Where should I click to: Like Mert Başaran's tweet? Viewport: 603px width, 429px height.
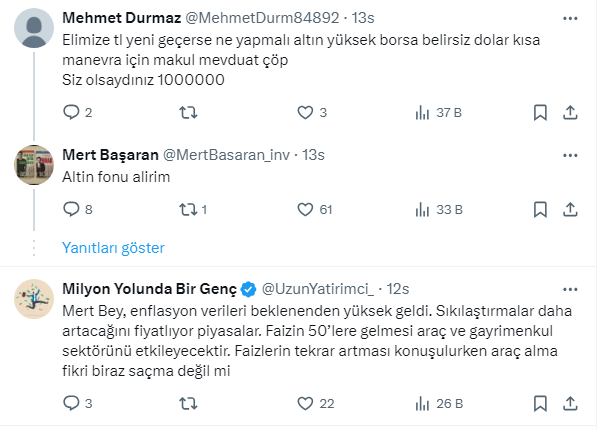[306, 209]
